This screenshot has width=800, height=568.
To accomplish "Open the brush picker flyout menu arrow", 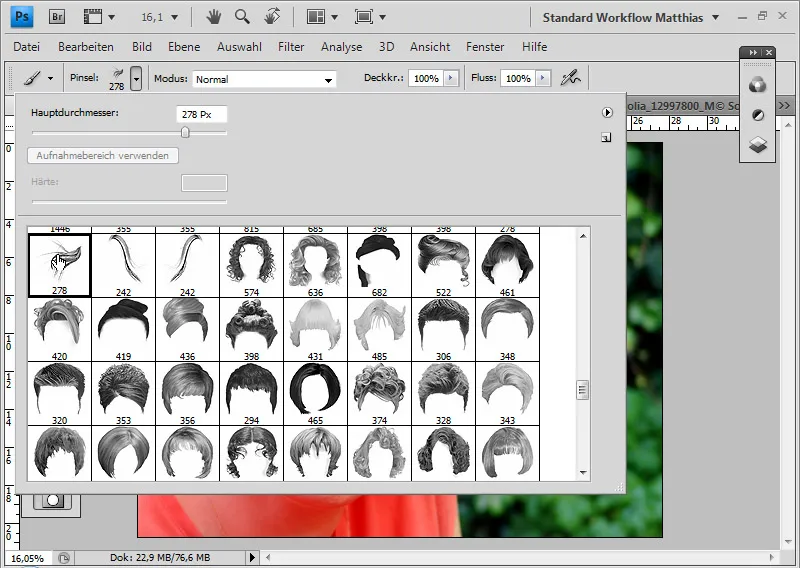I will 607,112.
